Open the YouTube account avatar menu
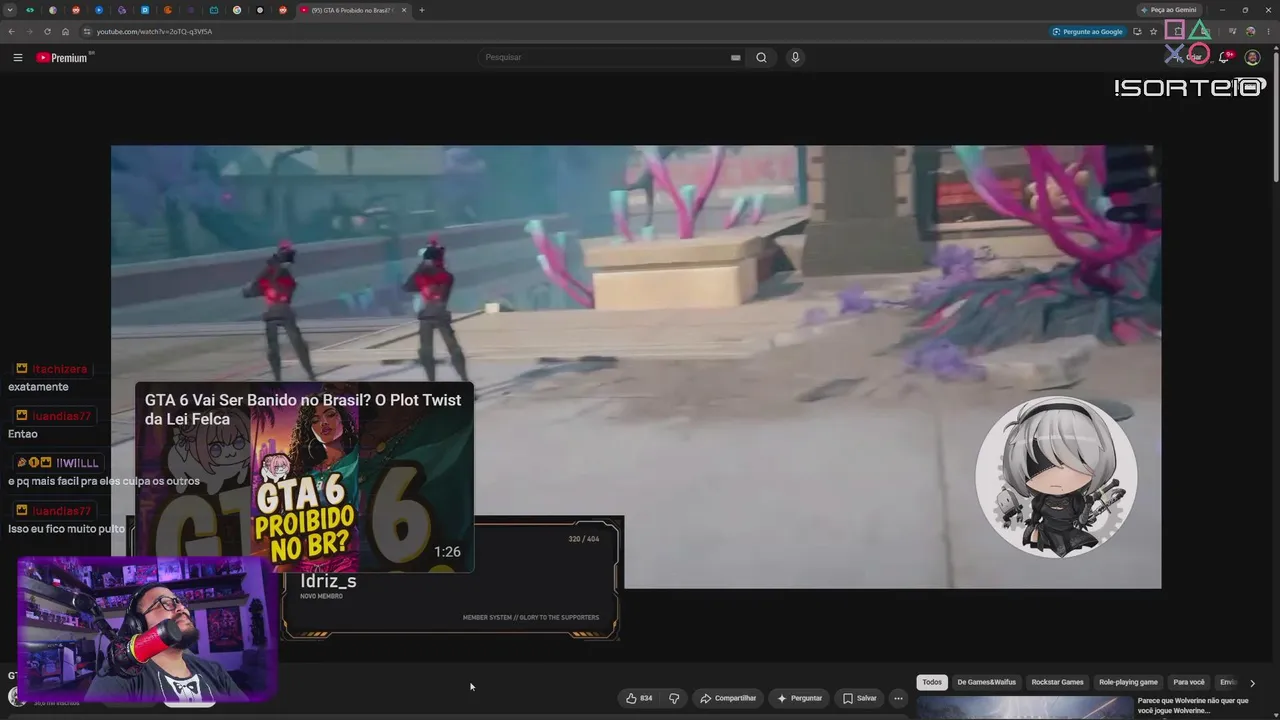This screenshot has width=1280, height=720. point(1252,57)
